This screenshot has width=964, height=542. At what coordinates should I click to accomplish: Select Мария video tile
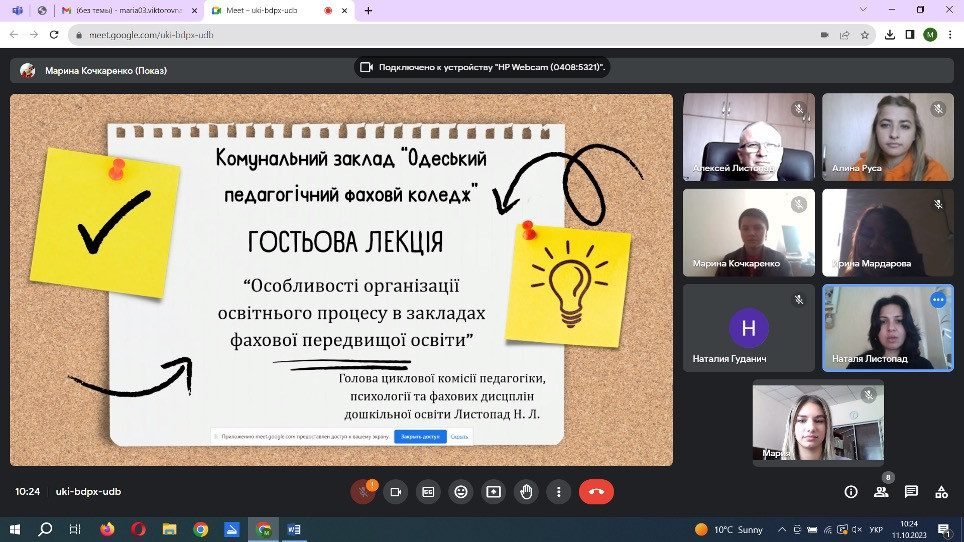pos(818,423)
